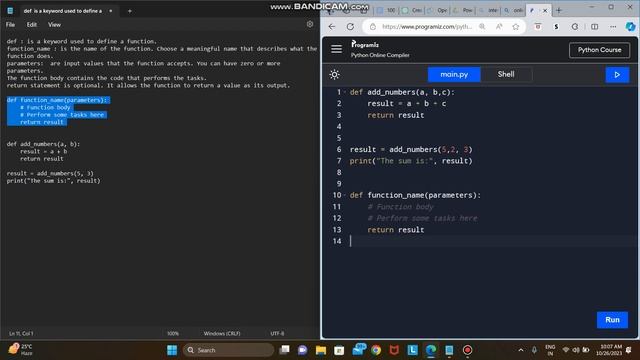
Task: Open Task View on taskbar
Action: pos(284,350)
